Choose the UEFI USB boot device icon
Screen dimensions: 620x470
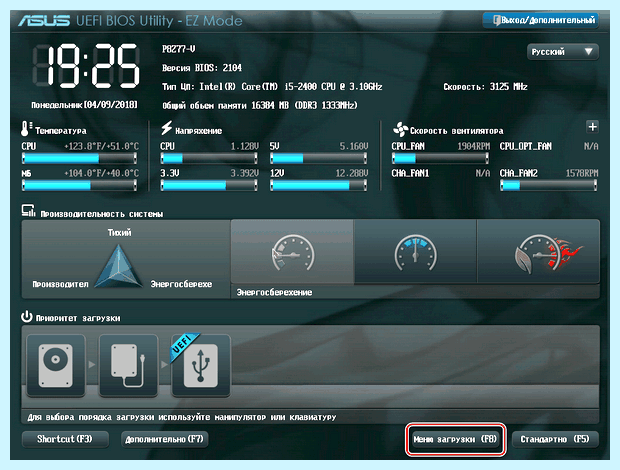point(201,366)
